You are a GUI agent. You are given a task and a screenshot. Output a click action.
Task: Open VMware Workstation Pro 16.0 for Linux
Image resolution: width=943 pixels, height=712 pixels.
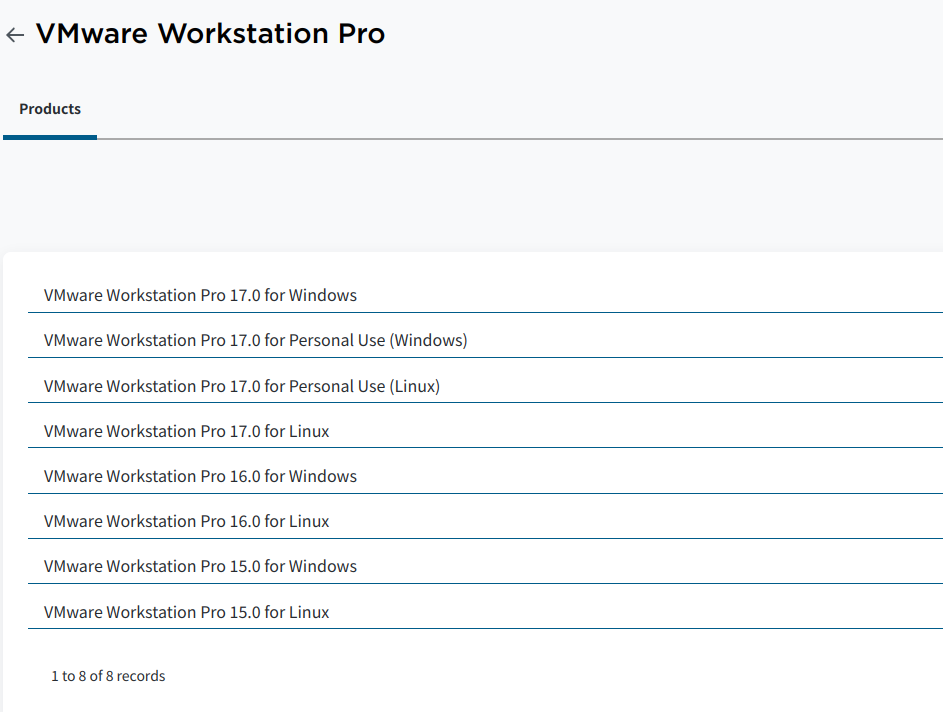186,521
